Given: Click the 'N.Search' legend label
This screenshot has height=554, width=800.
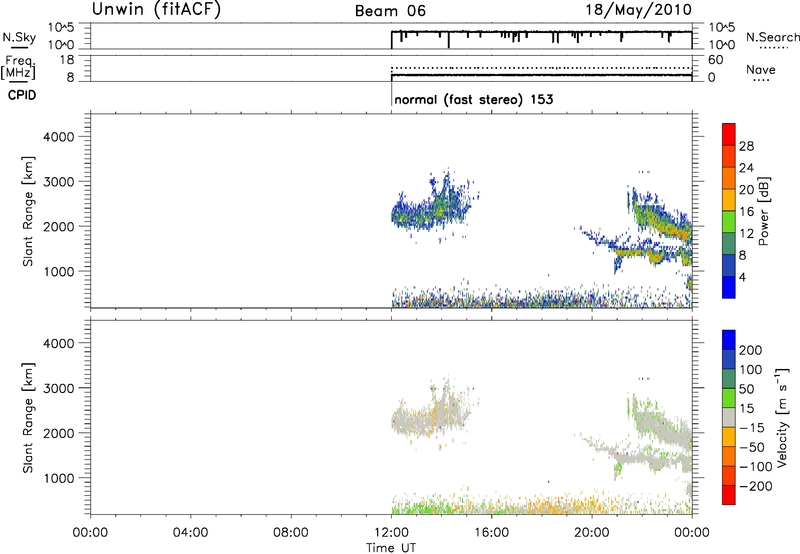Looking at the screenshot, I should 773,37.
